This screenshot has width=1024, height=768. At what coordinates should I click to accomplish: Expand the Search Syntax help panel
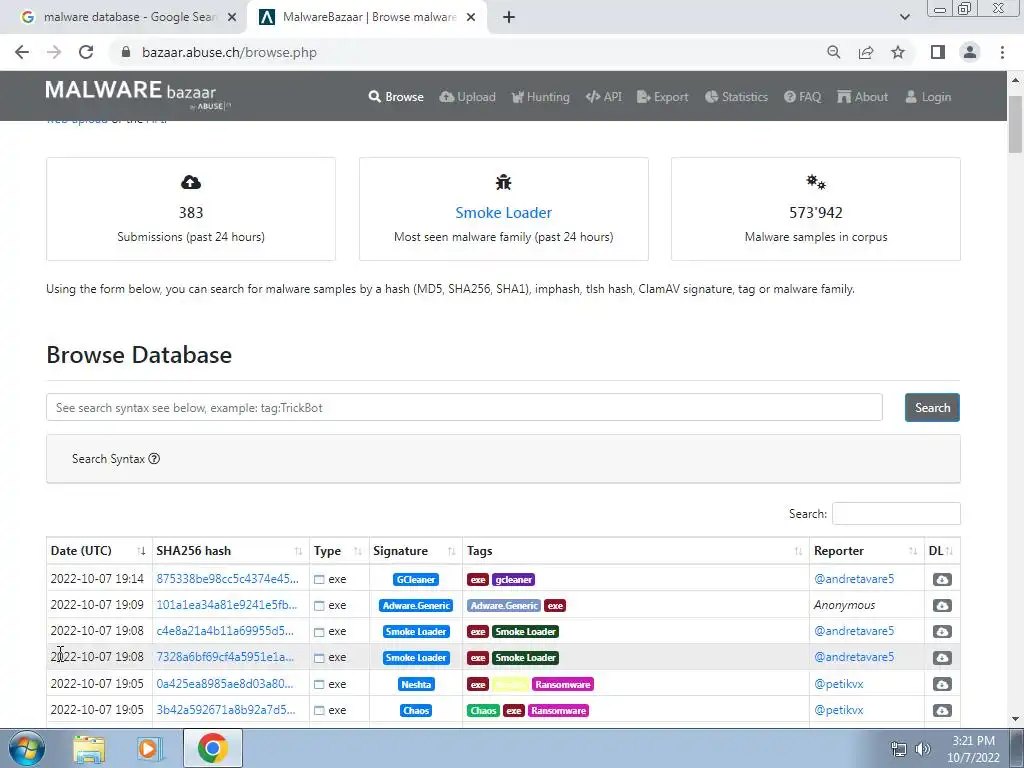coord(116,458)
